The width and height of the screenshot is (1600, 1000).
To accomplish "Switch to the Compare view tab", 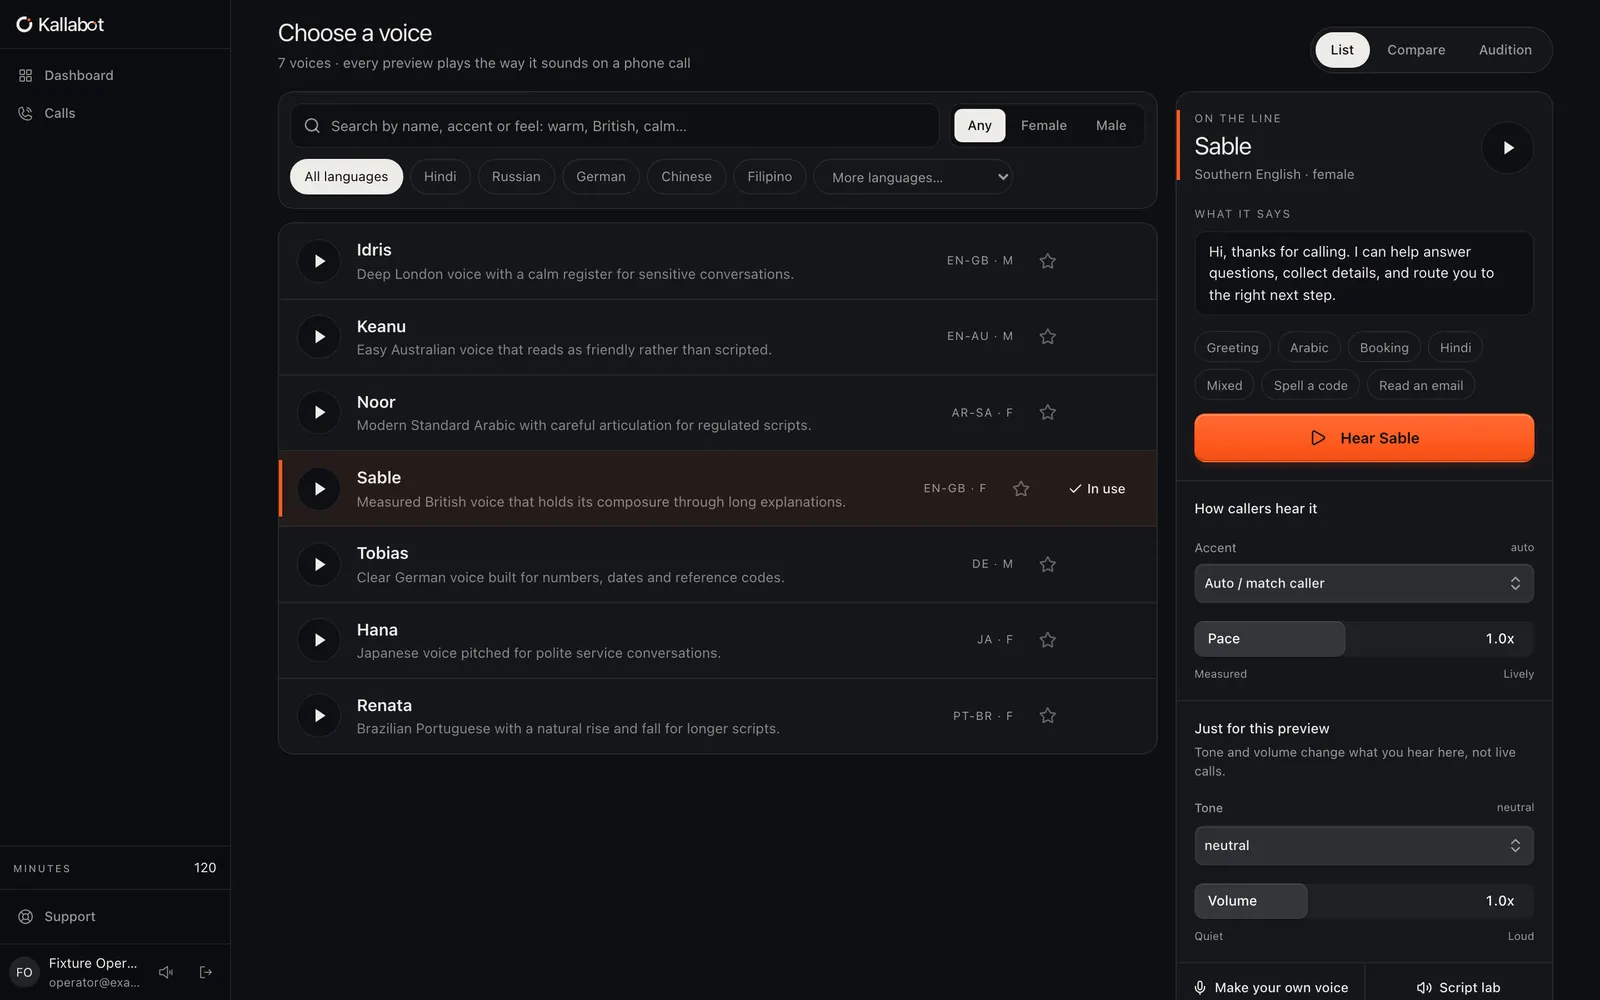I will coord(1416,50).
